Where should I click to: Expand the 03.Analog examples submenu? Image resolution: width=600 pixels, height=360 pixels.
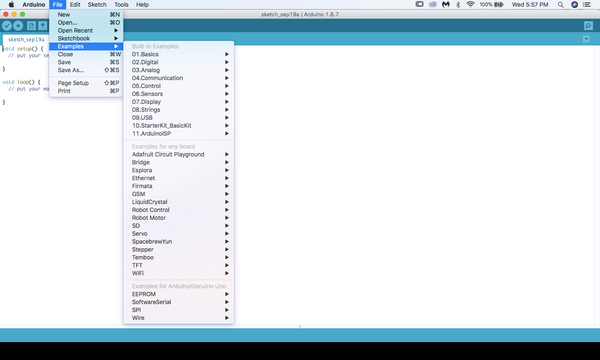click(x=179, y=70)
